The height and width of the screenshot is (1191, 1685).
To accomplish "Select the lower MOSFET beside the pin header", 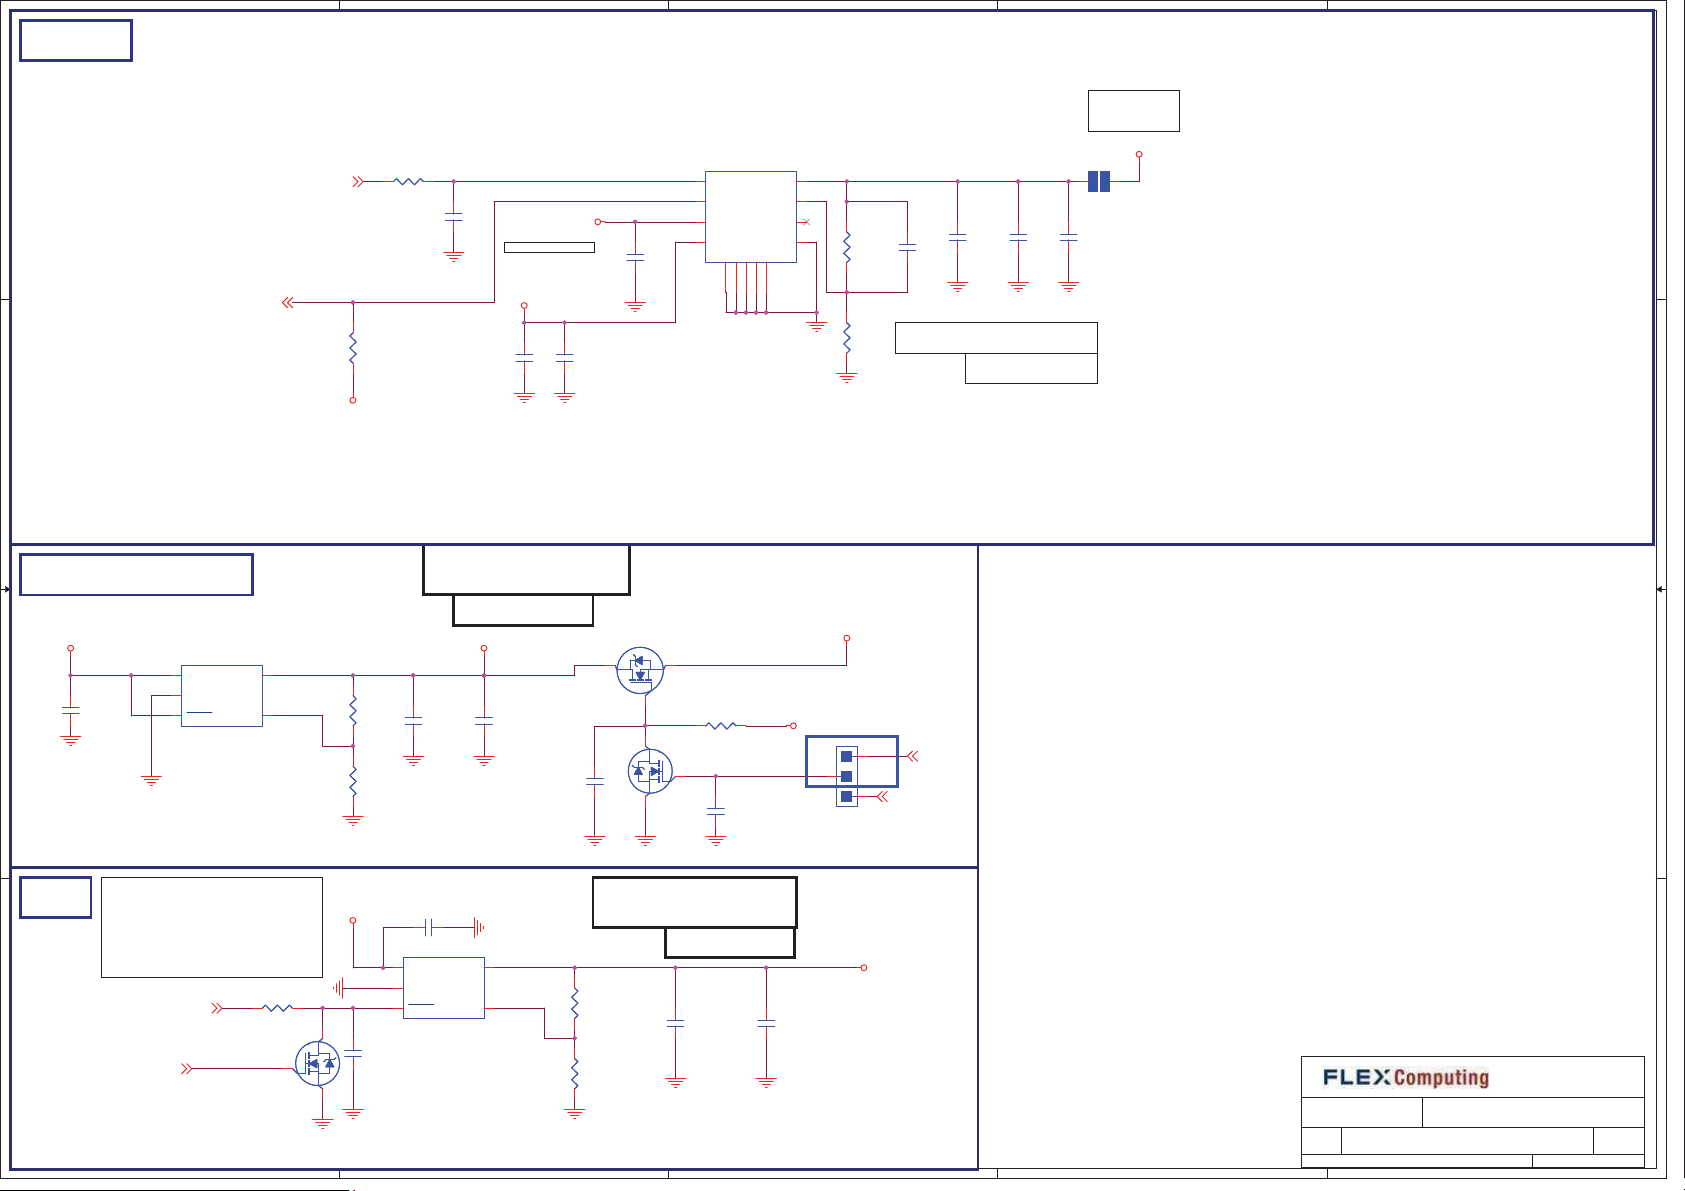I will [650, 771].
